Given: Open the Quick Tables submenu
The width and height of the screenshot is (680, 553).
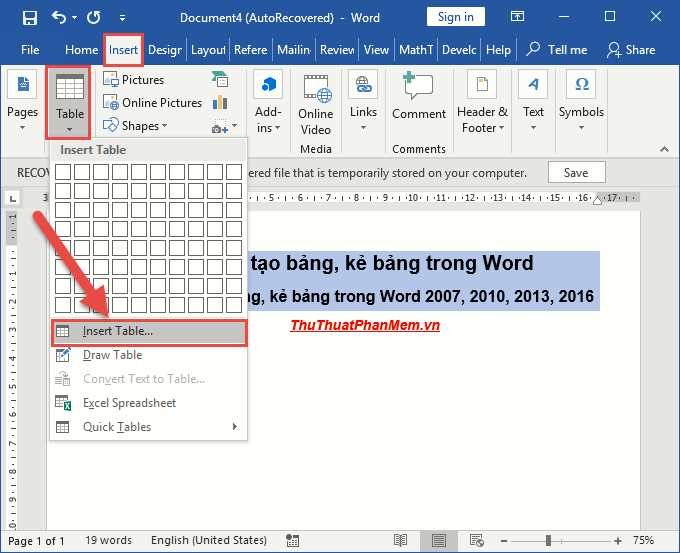Looking at the screenshot, I should point(149,427).
